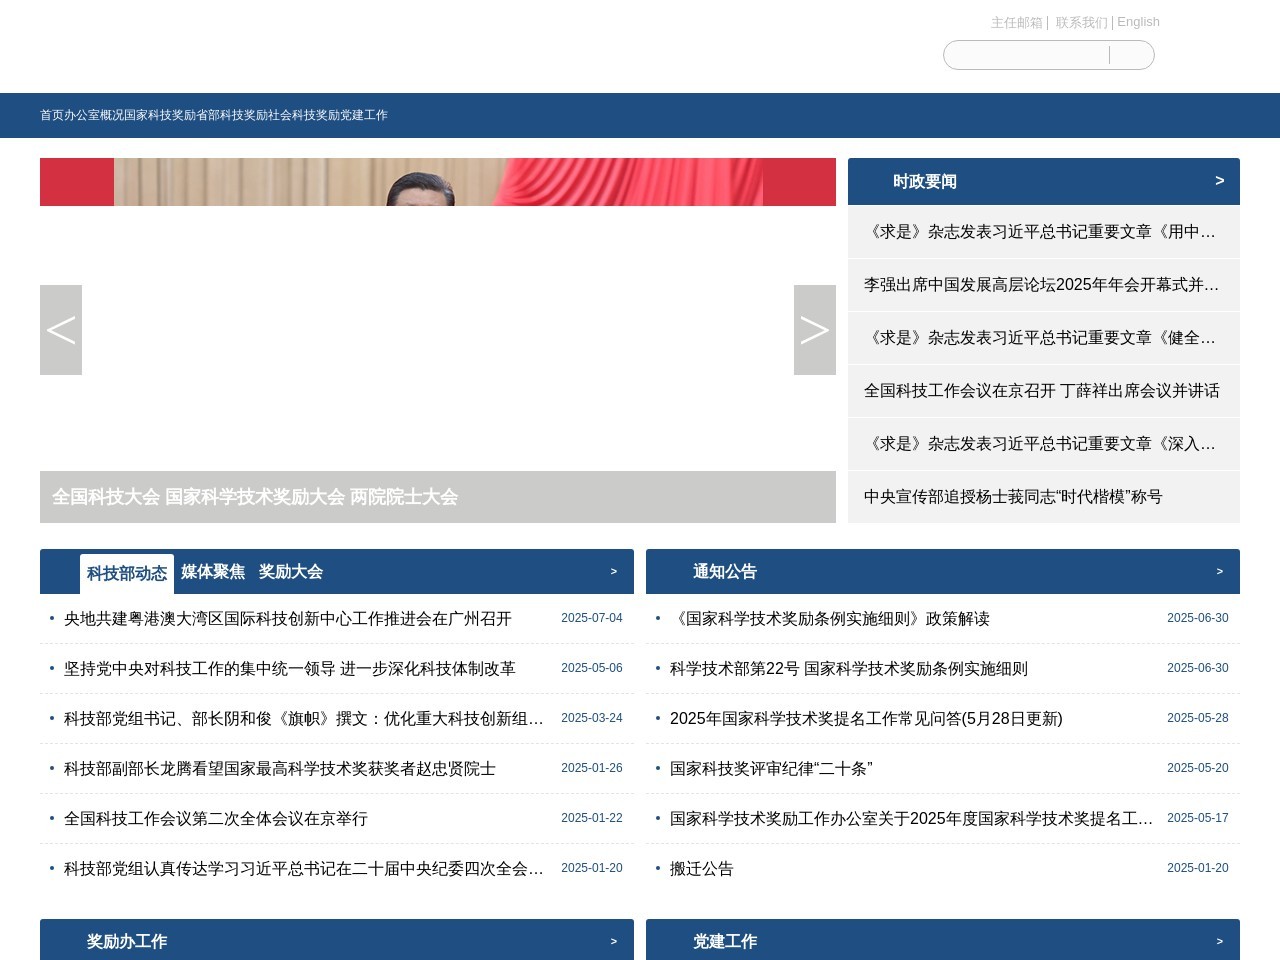Click the 奖励办工作 panel more arrow
This screenshot has height=960, width=1280.
[x=613, y=941]
